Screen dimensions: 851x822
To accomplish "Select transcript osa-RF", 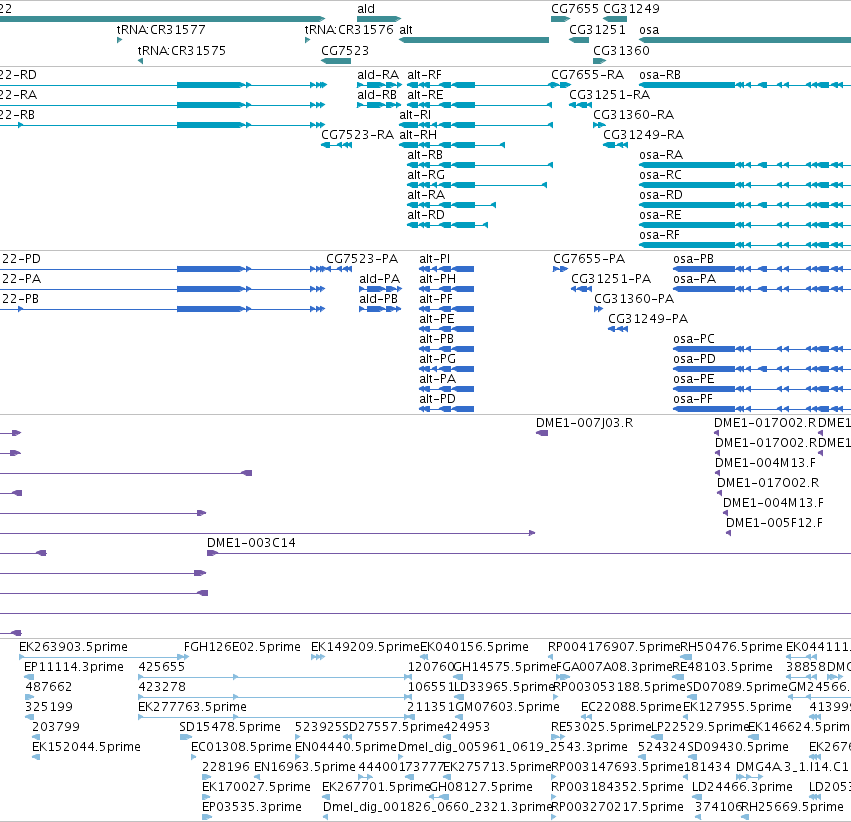I will 659,235.
